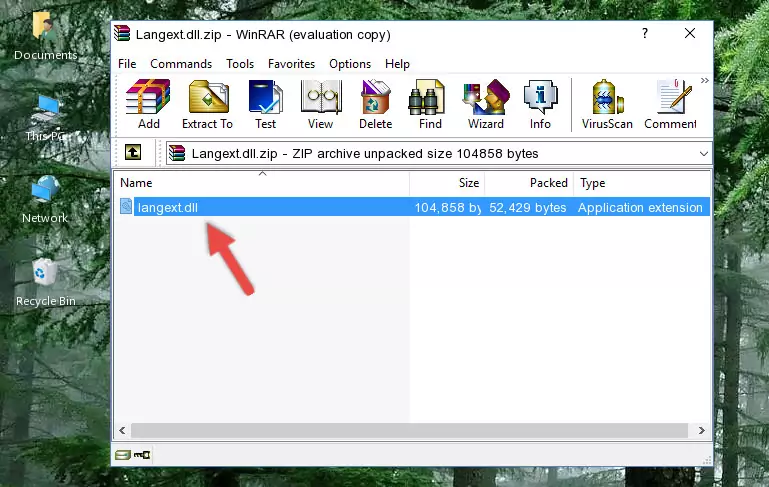Screen dimensions: 769x487
Task: Click the horizontal scrollbar left arrow
Action: [122, 430]
